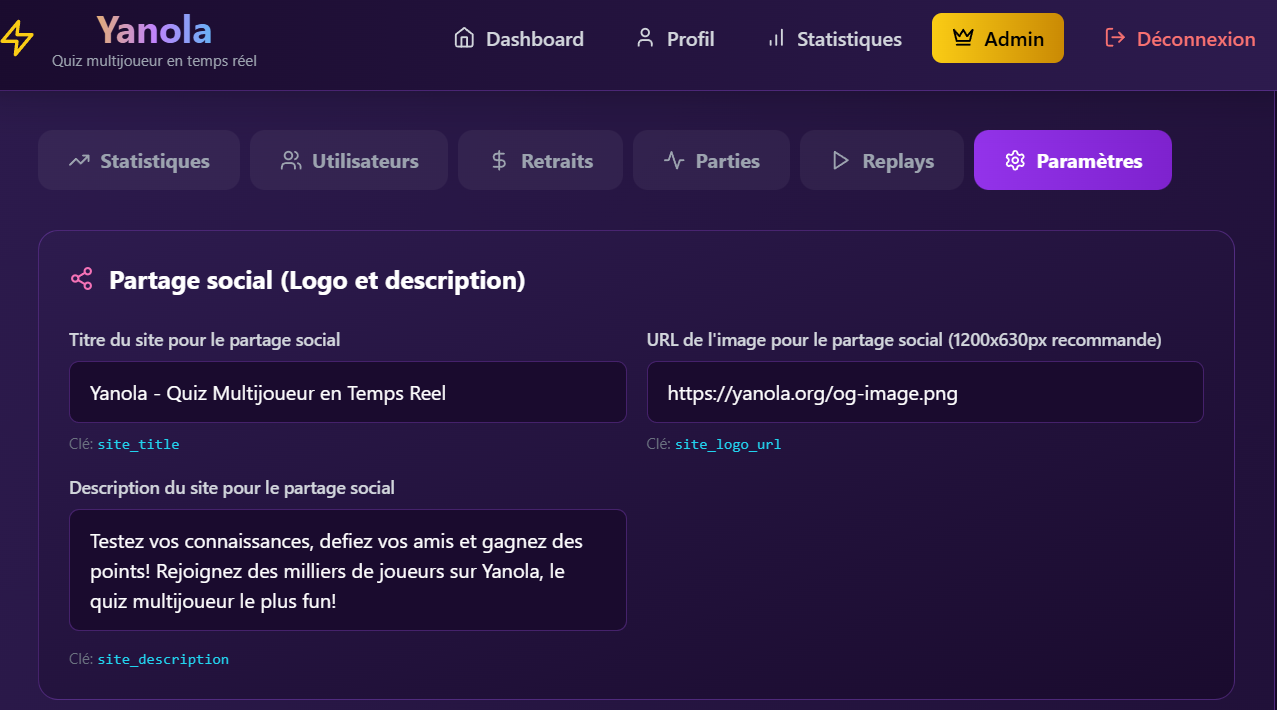Open the Statistiques admin tab
1277x710 pixels.
[x=139, y=161]
